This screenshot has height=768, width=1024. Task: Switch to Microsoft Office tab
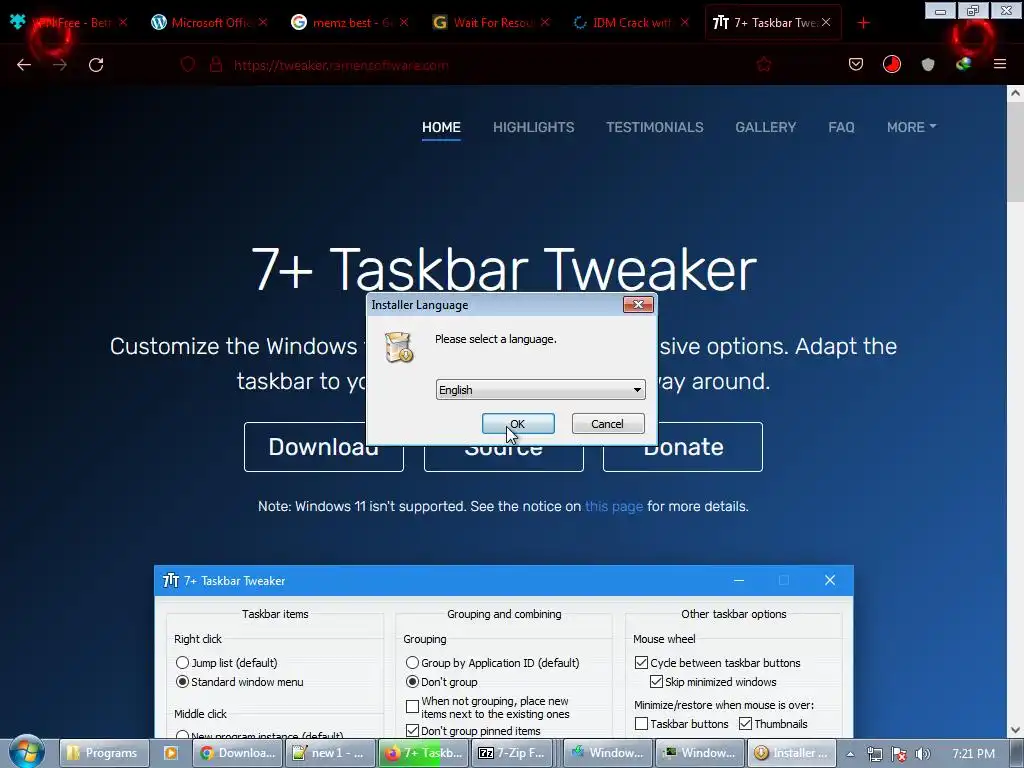(210, 23)
